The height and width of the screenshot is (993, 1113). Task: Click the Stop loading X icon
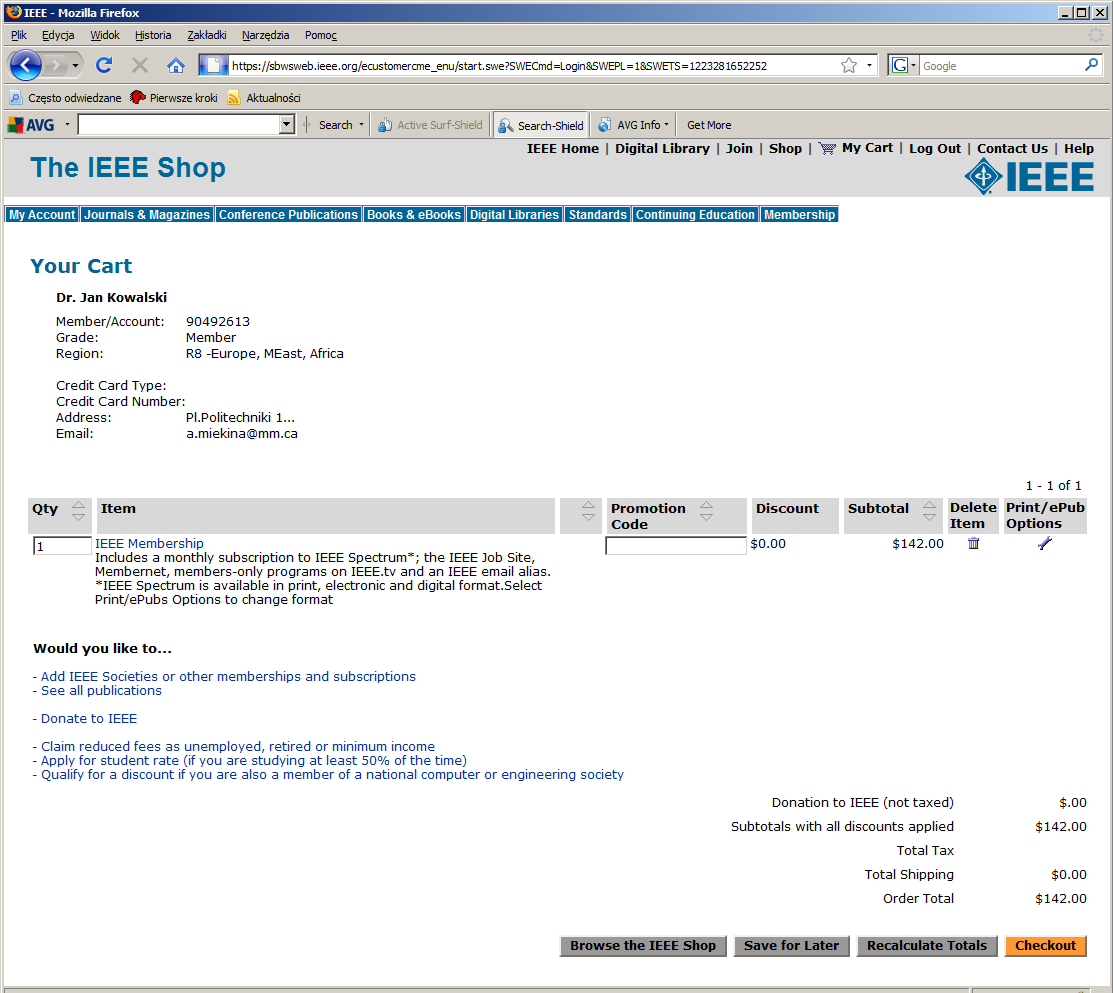[x=140, y=65]
